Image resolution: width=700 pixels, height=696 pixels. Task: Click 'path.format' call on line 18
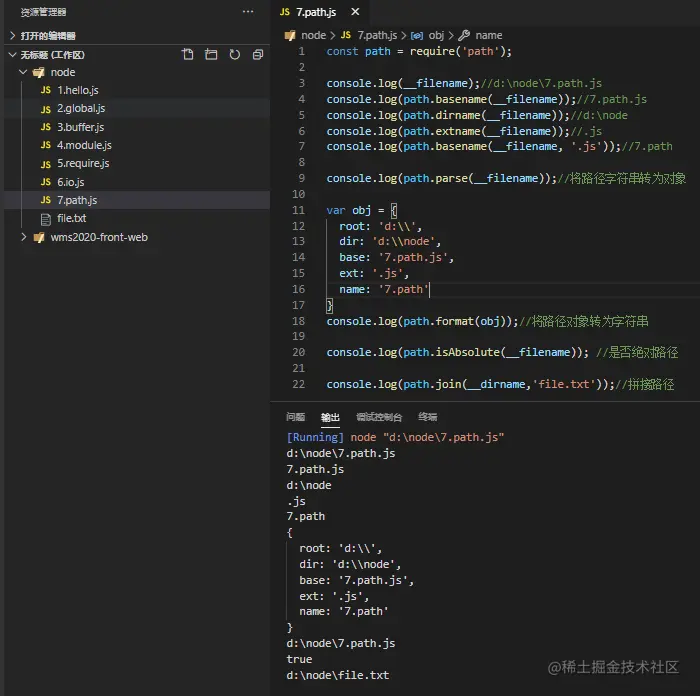[438, 321]
